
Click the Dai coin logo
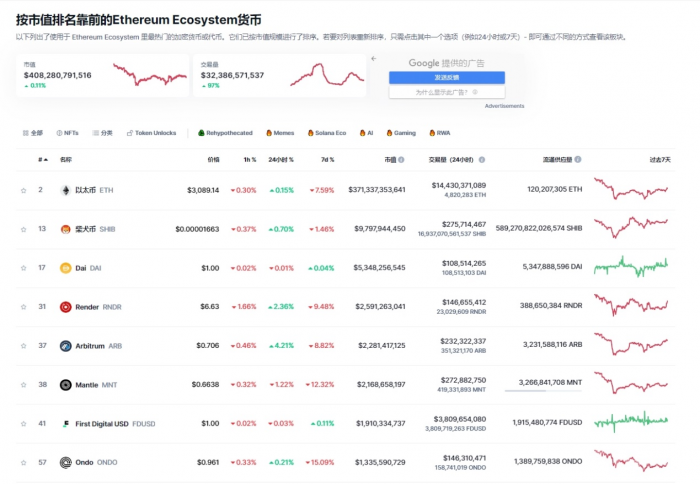[x=66, y=268]
